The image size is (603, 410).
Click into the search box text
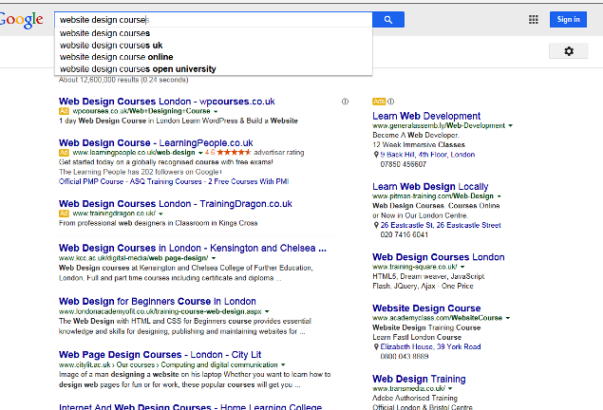coord(213,20)
